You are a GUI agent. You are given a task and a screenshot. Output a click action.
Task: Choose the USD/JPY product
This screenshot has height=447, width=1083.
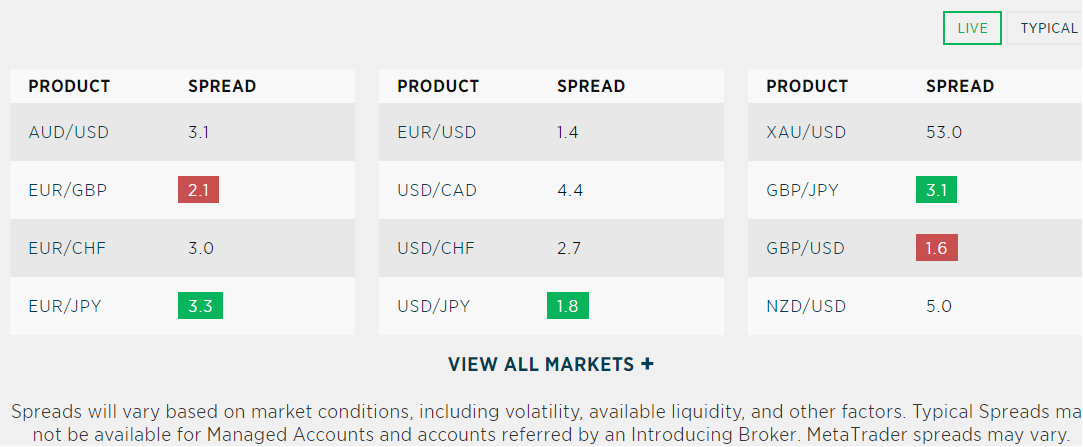pos(434,306)
